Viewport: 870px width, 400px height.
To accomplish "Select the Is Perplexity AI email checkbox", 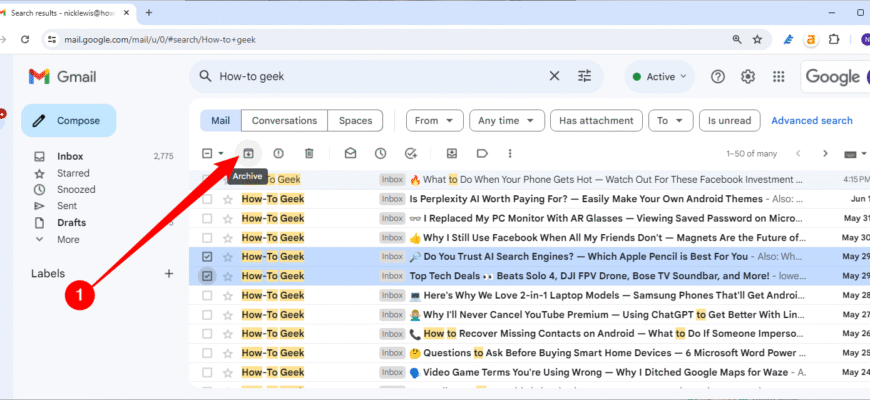I will click(207, 199).
